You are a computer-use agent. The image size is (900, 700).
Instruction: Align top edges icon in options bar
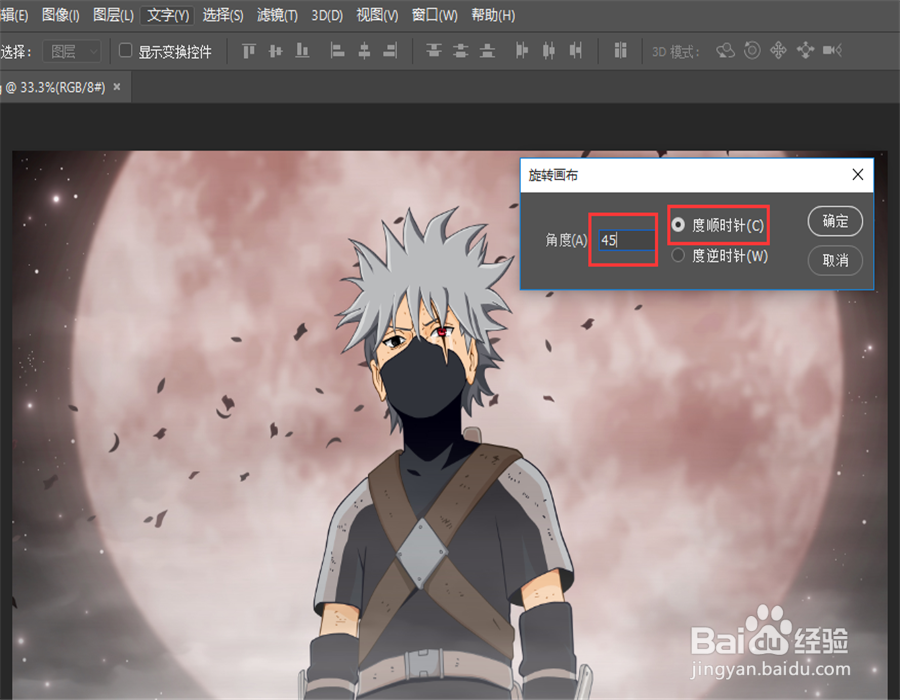coord(249,51)
